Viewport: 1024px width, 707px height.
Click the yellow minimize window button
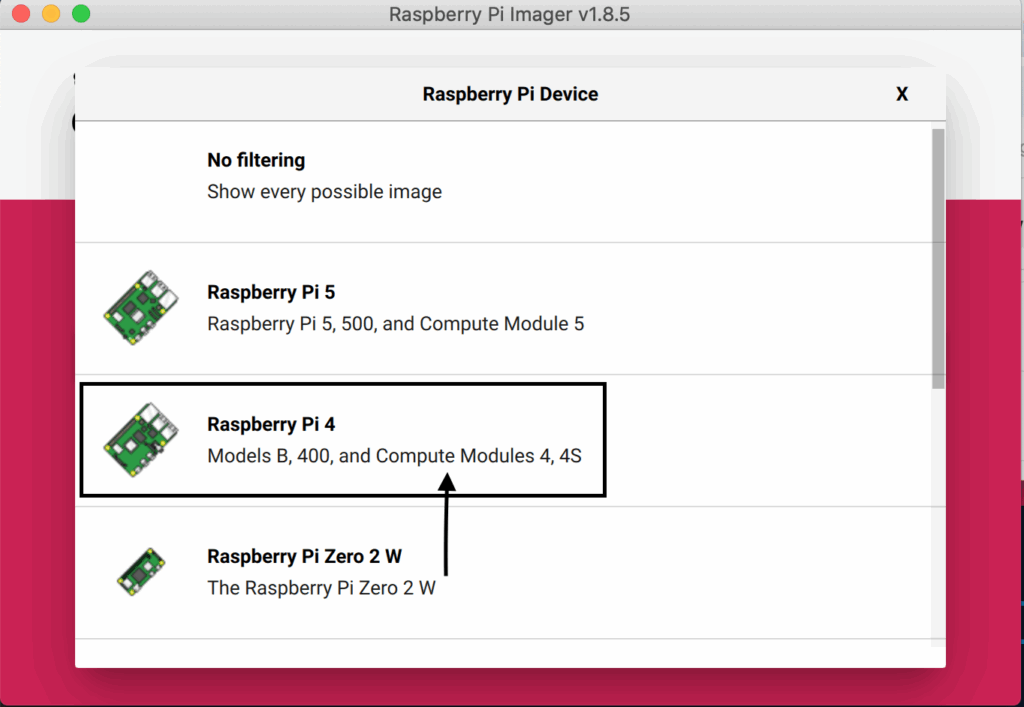pyautogui.click(x=51, y=14)
